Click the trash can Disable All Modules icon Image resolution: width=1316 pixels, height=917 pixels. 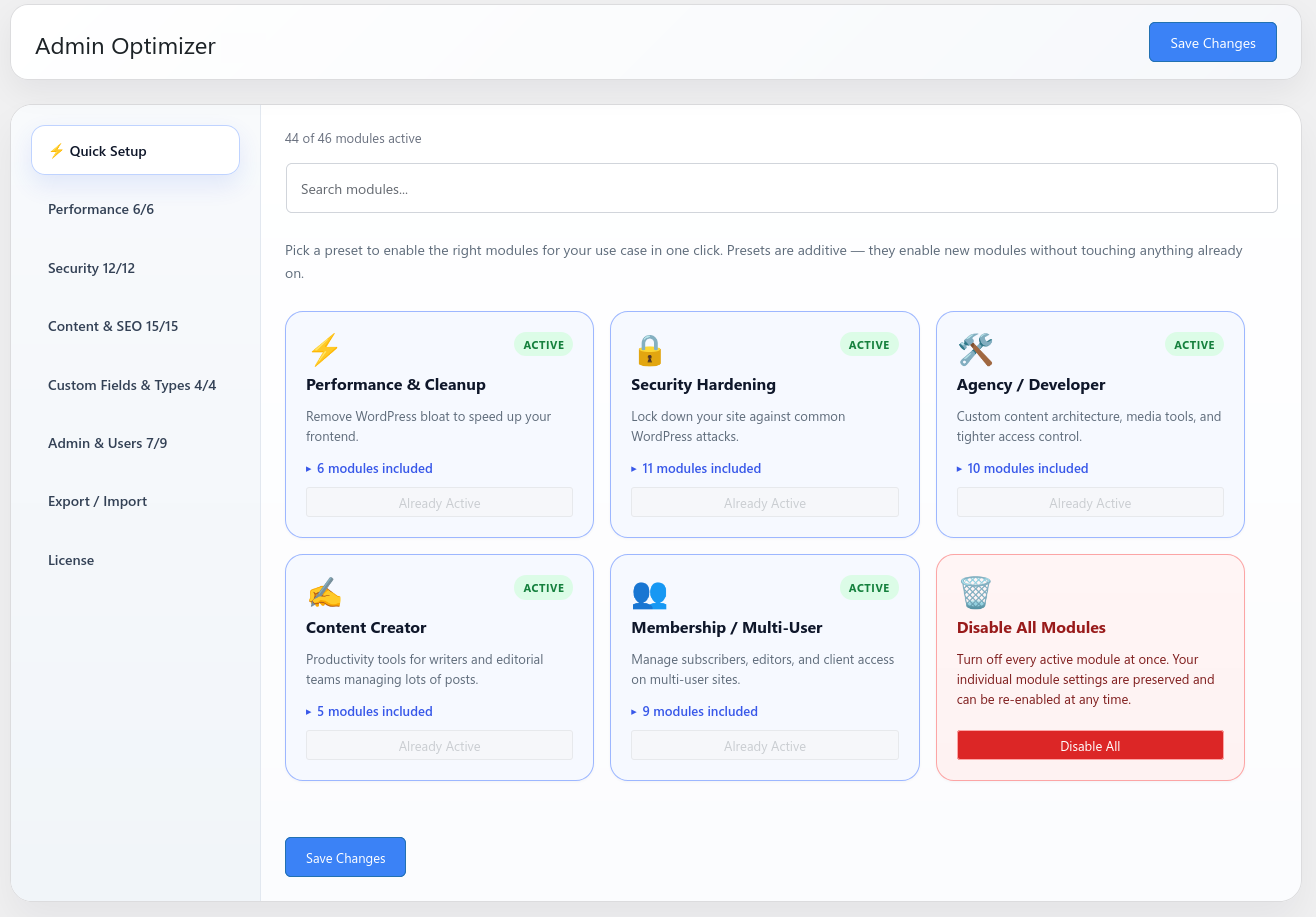[975, 593]
